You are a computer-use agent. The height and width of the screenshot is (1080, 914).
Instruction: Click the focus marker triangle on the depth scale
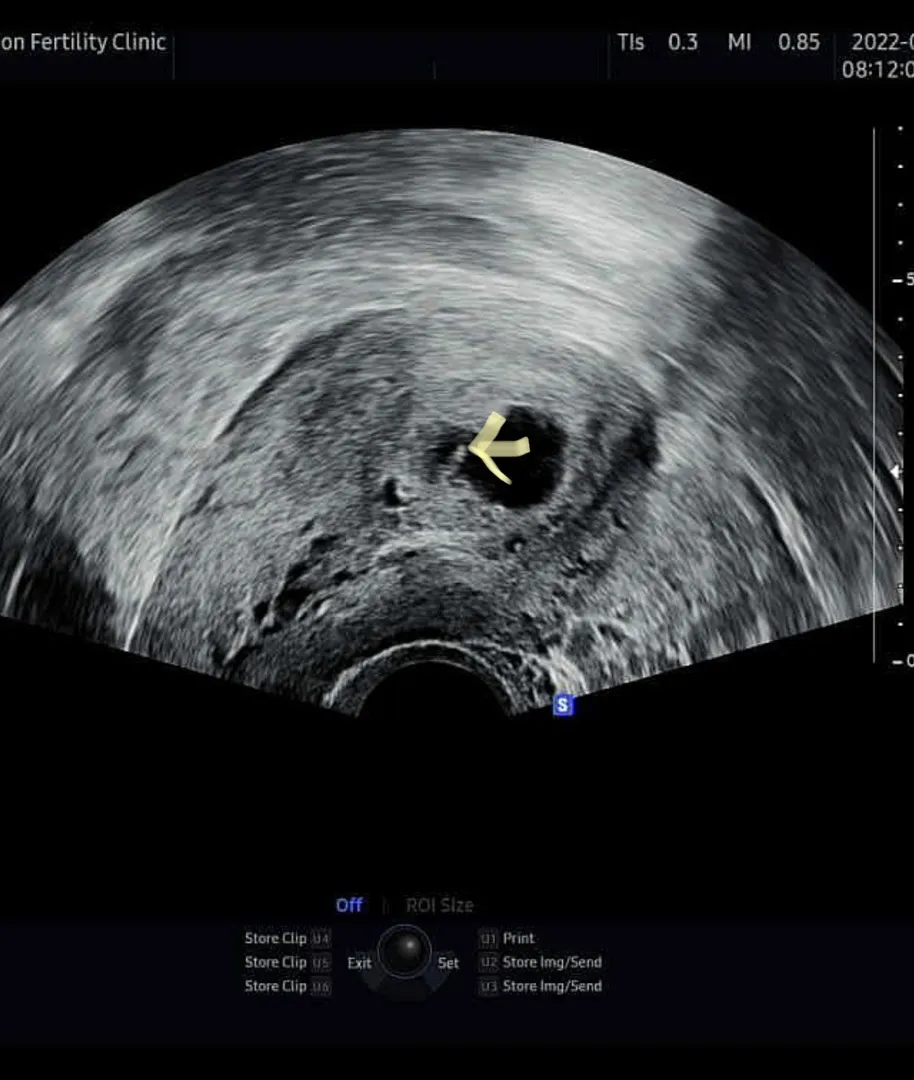(x=895, y=472)
